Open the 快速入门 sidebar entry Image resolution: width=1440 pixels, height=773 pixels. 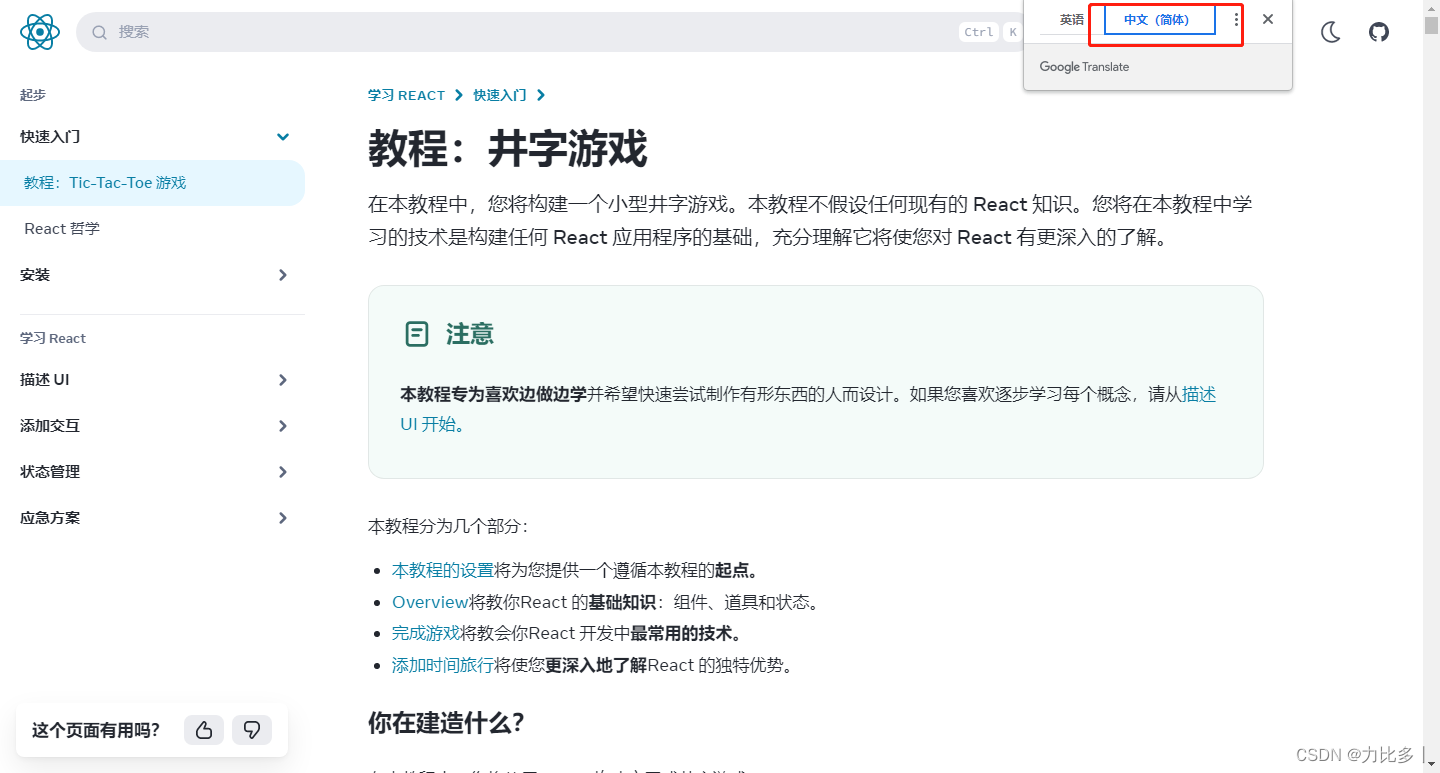click(152, 137)
